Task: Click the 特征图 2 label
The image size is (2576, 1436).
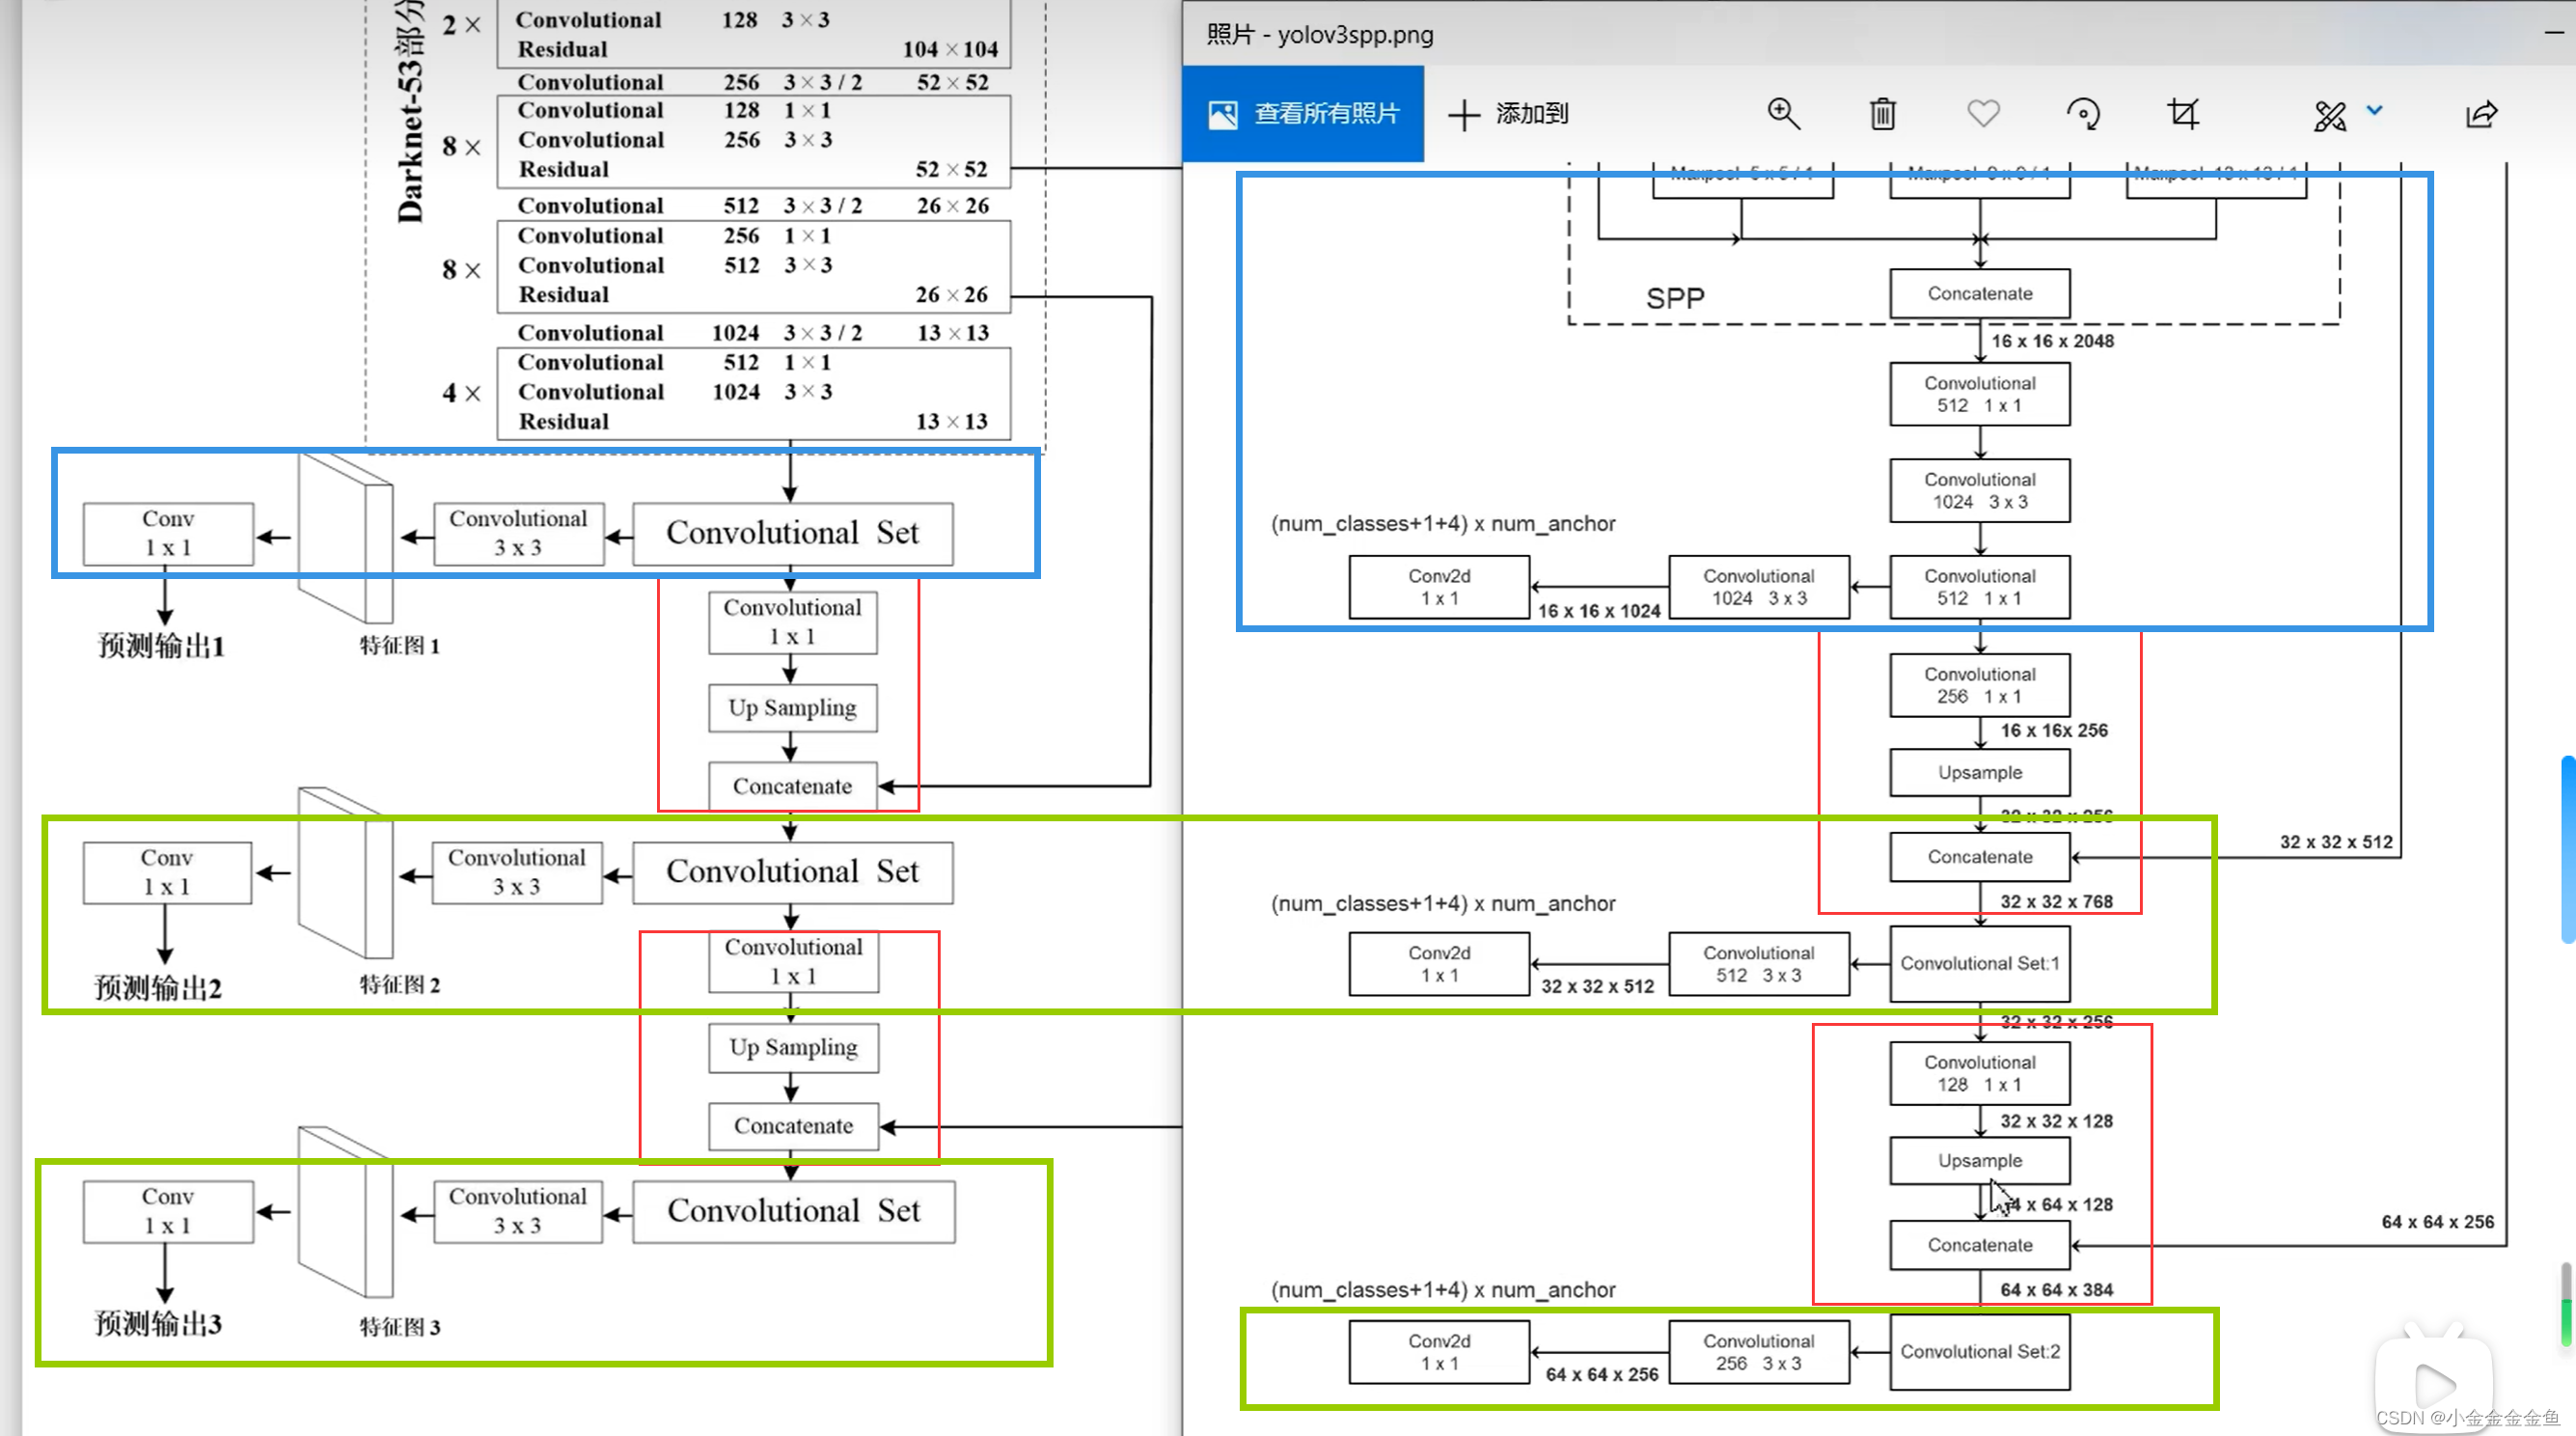Action: (400, 985)
